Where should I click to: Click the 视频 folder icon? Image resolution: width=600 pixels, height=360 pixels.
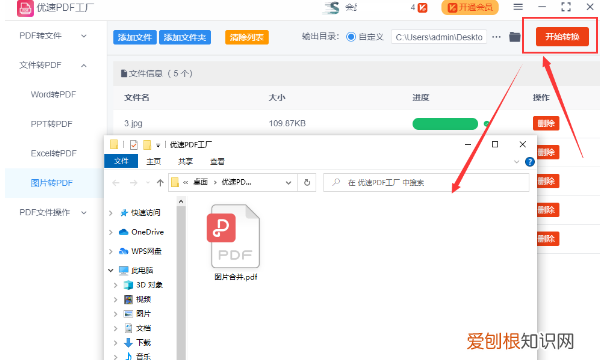coord(128,299)
